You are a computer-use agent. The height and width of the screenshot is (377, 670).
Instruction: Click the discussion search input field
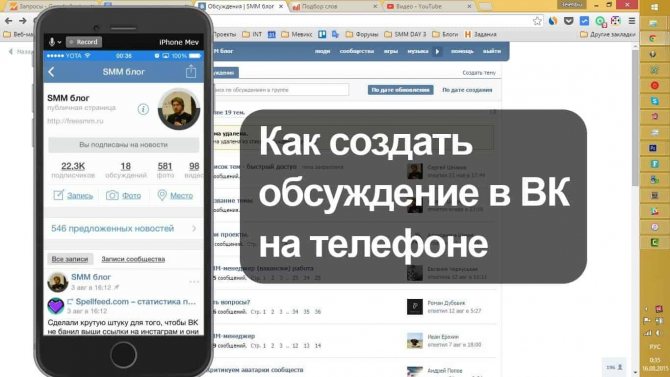coord(280,90)
